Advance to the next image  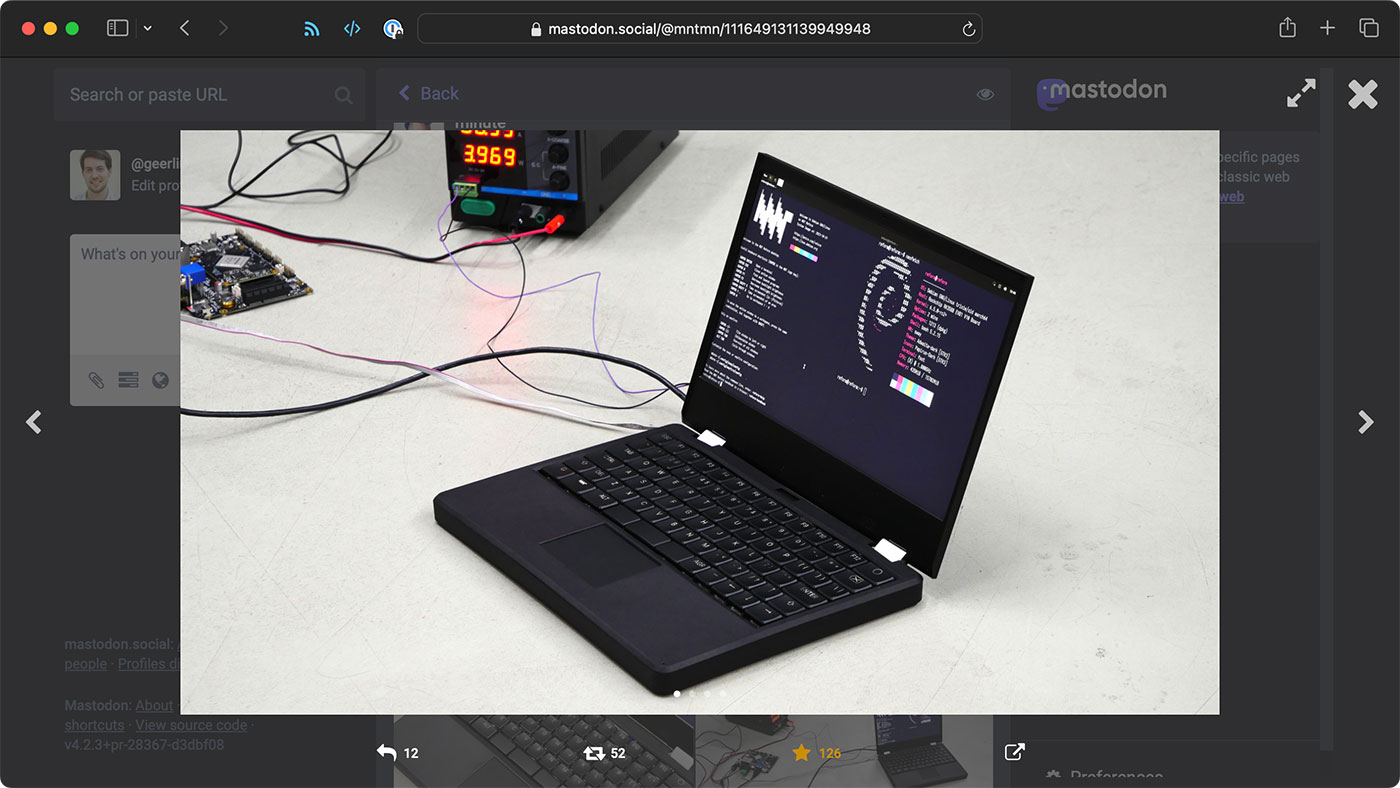point(1366,422)
